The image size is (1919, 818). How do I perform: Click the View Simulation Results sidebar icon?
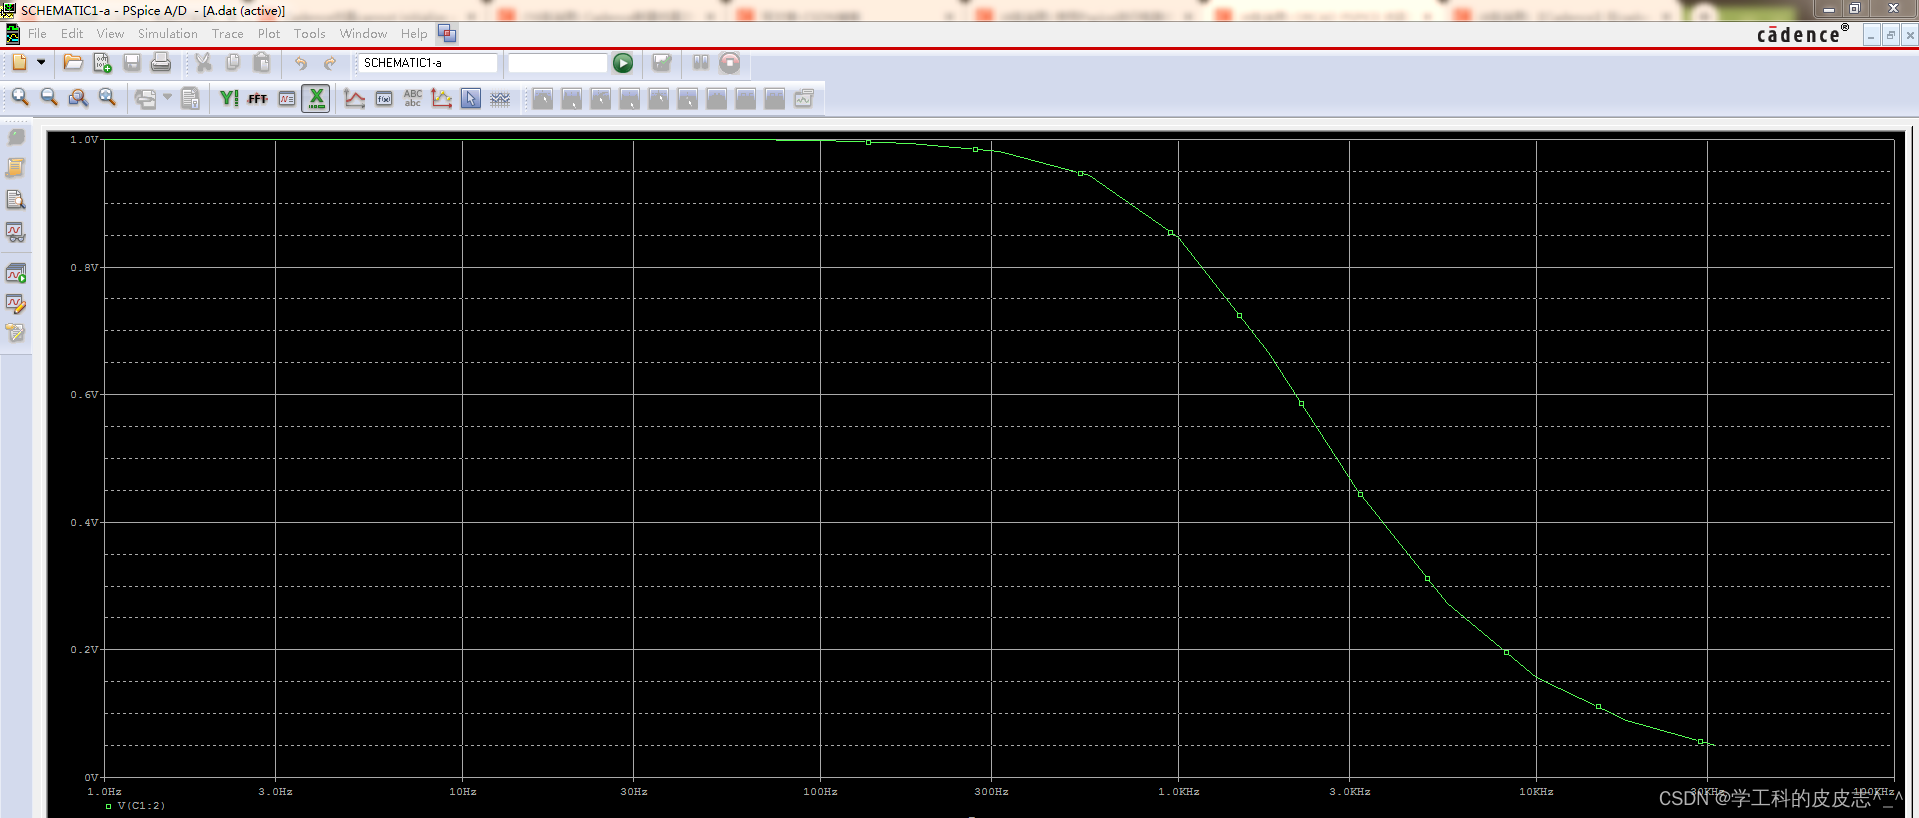tap(16, 232)
